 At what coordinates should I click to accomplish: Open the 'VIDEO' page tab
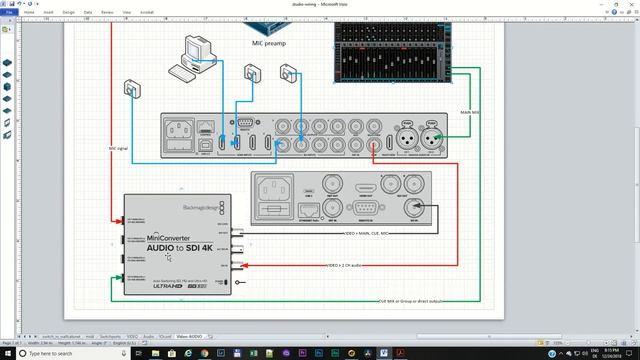(x=132, y=337)
